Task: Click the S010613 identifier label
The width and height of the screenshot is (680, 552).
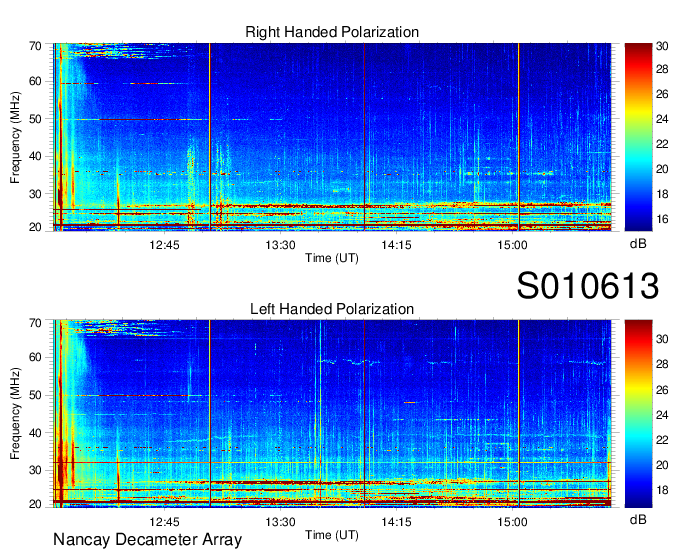Action: 588,285
